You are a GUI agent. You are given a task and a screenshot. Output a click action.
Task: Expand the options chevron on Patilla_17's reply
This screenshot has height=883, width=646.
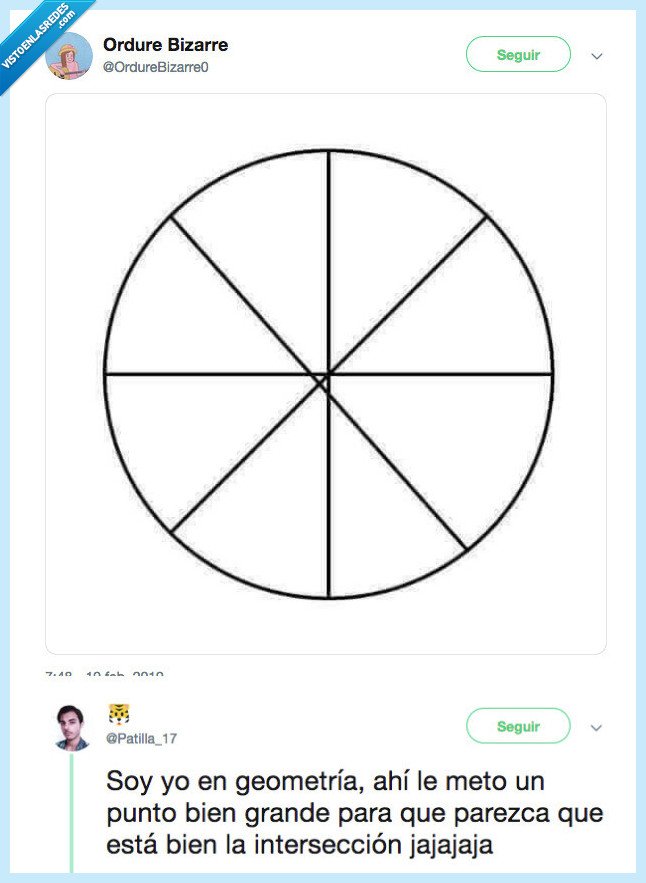(x=596, y=729)
